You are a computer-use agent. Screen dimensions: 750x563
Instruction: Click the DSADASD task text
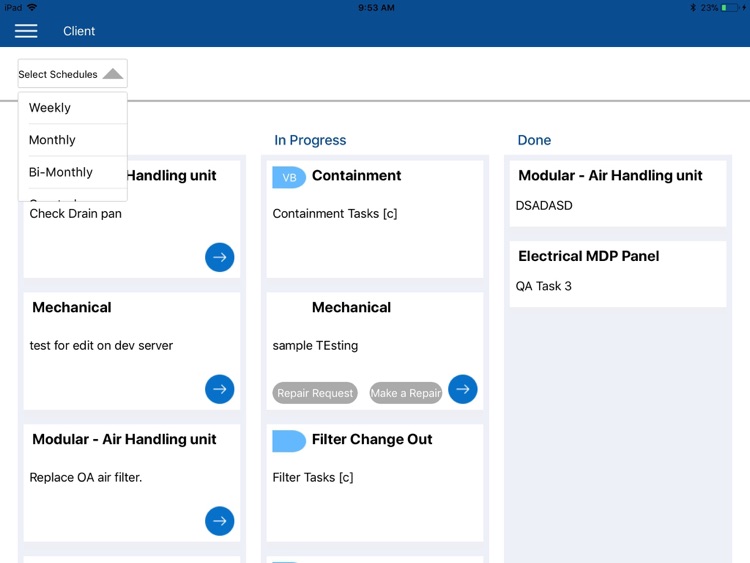[x=544, y=206]
